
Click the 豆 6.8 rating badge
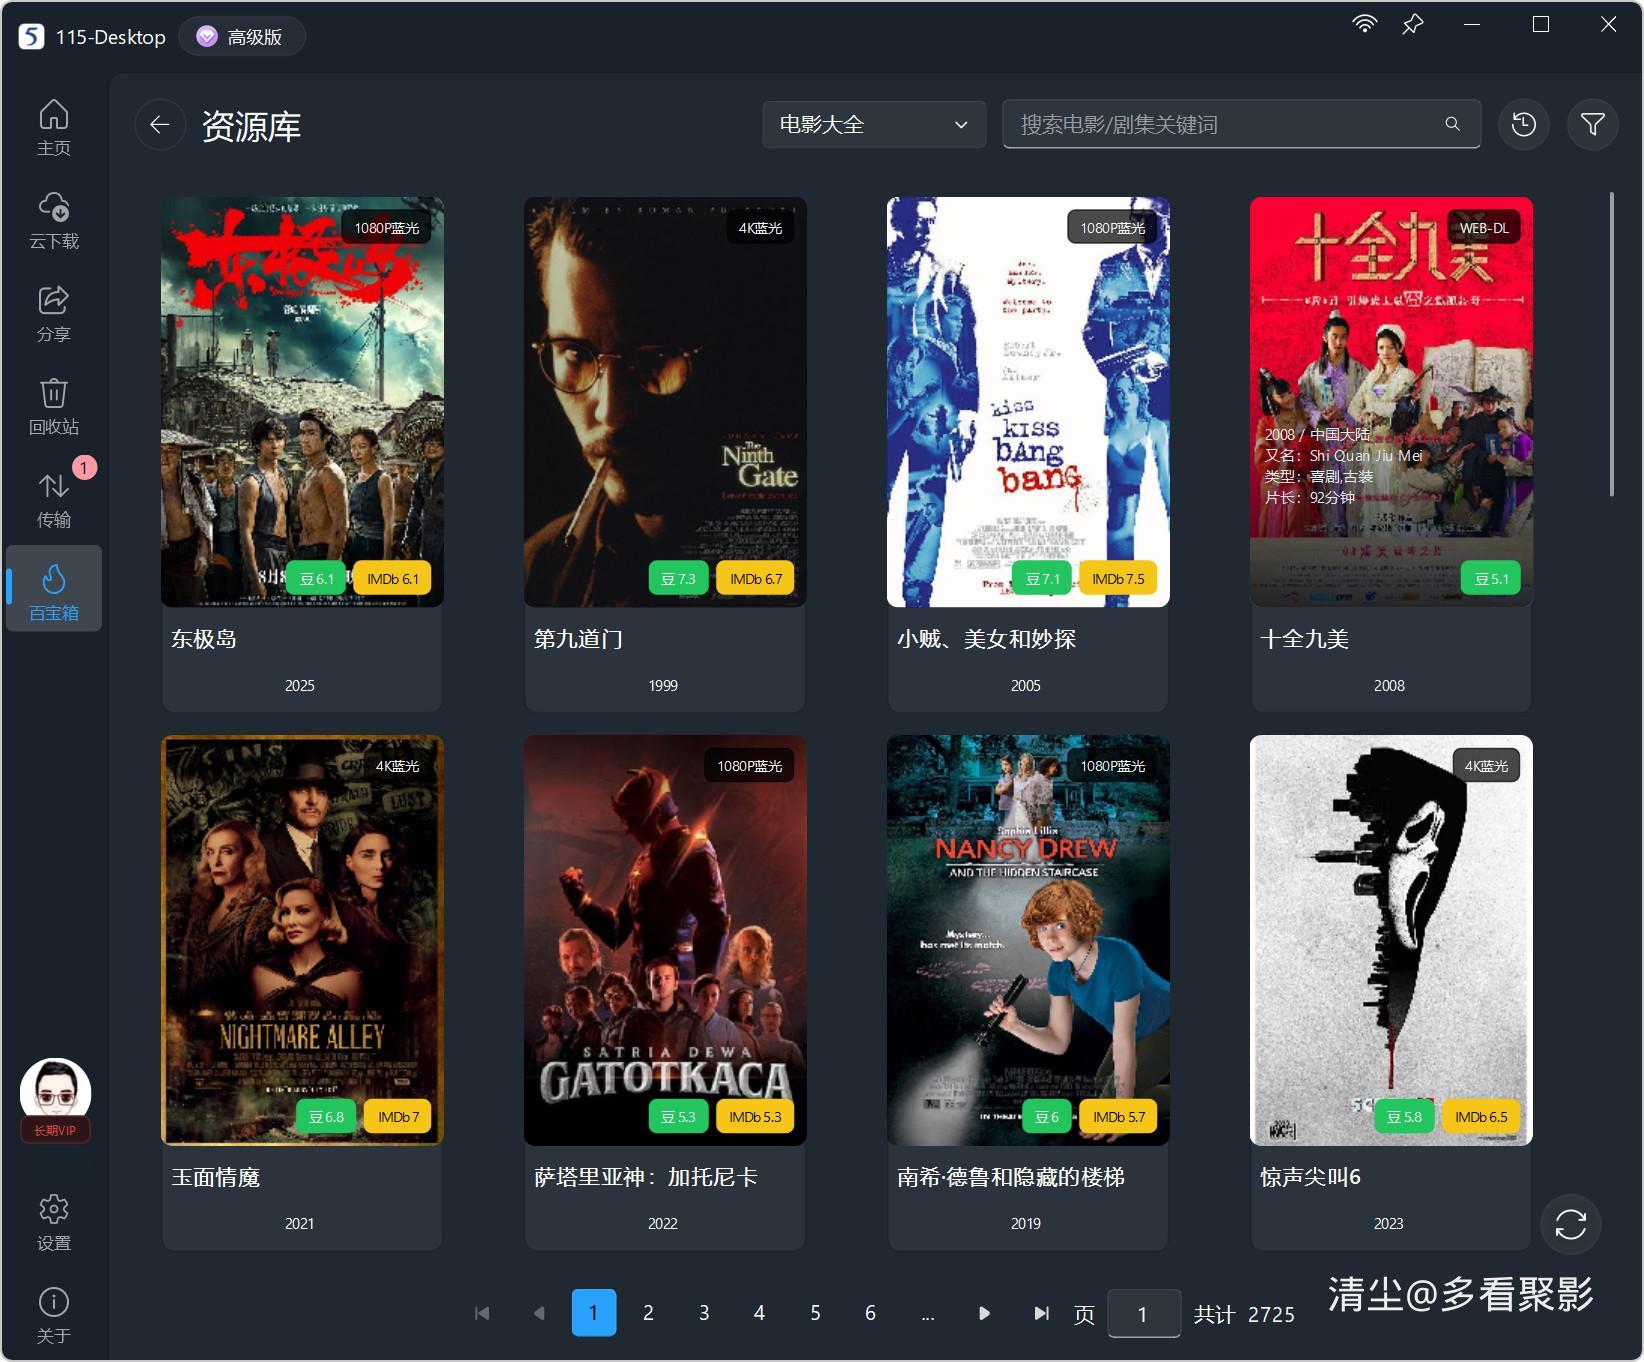pos(326,1116)
